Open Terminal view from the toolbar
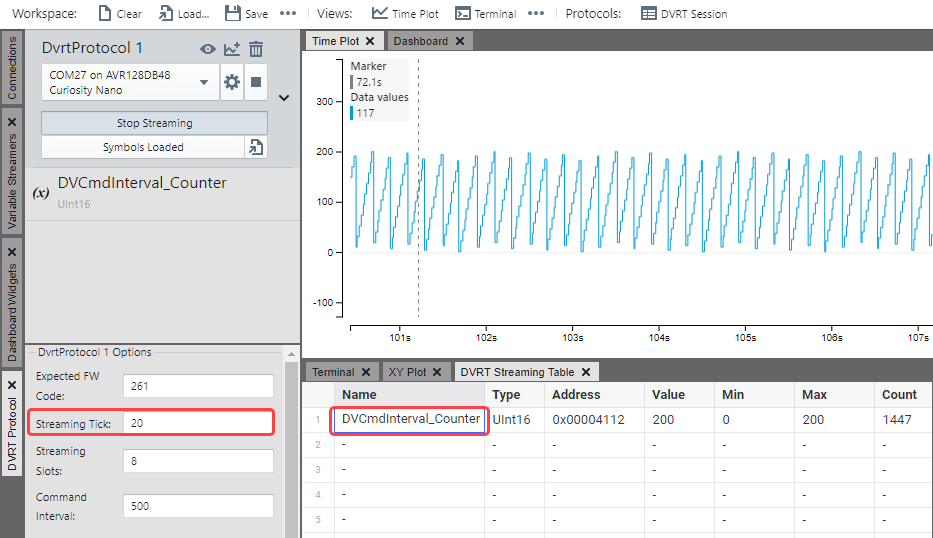Screen dimensions: 933x538 [463, 14]
